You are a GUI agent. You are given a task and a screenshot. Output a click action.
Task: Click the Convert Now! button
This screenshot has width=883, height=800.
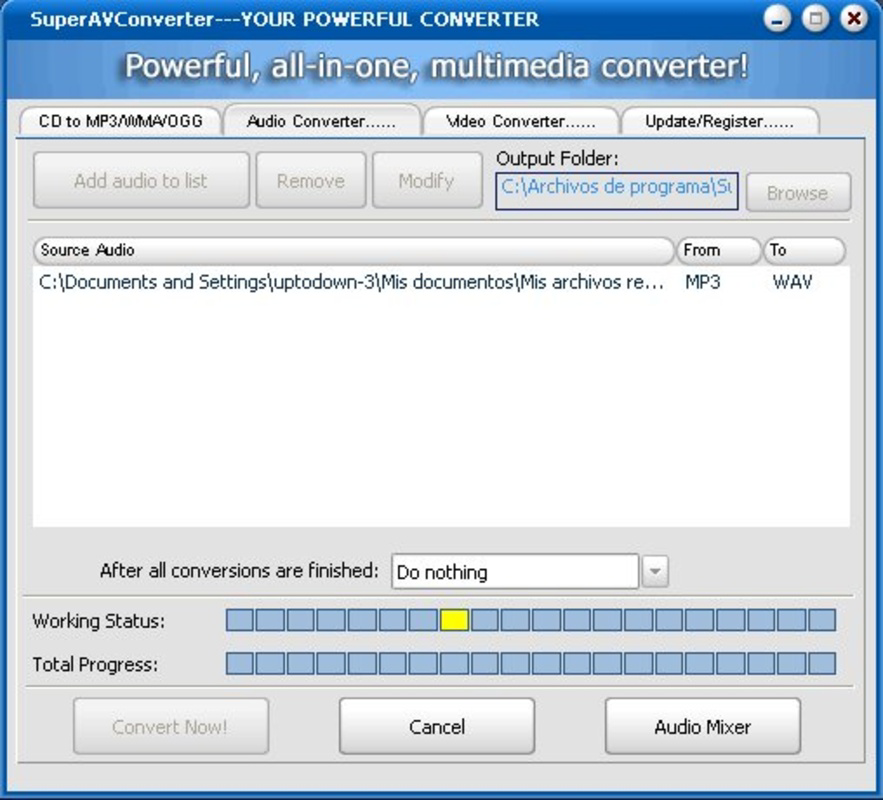coord(171,726)
